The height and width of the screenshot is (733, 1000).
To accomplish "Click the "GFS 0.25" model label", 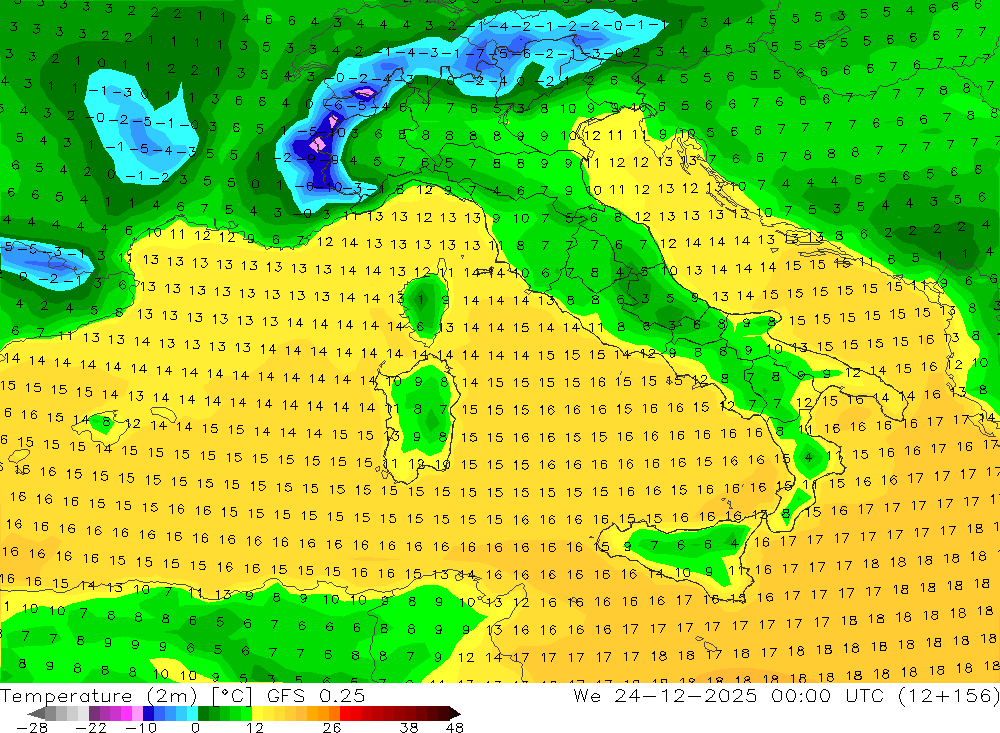I will coord(316,695).
